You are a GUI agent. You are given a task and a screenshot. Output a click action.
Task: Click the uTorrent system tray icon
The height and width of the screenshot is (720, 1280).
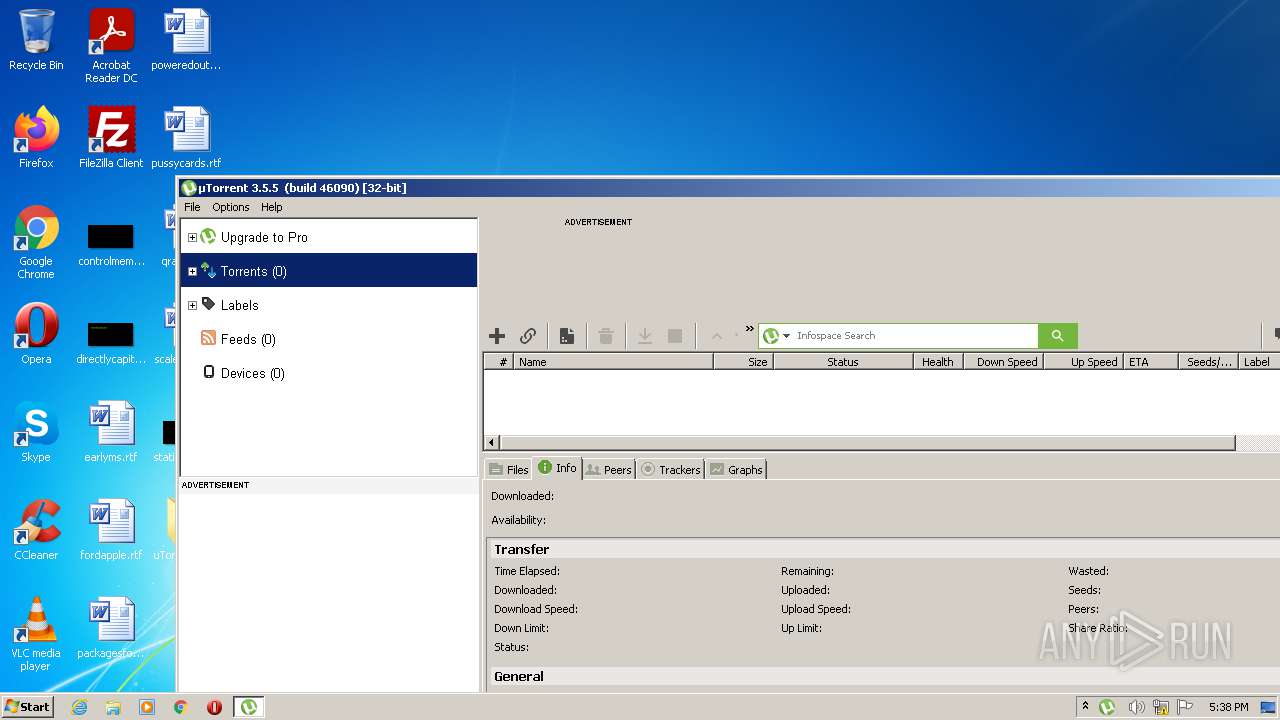point(1107,707)
